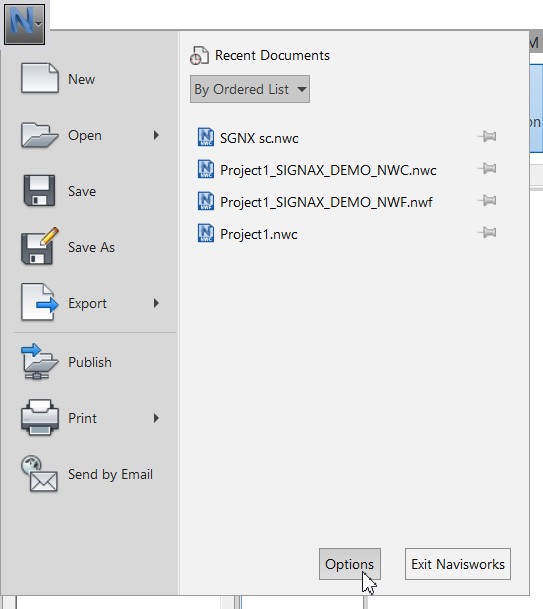Click the Save floppy disk icon
Screen dimensions: 543x609
point(39,190)
